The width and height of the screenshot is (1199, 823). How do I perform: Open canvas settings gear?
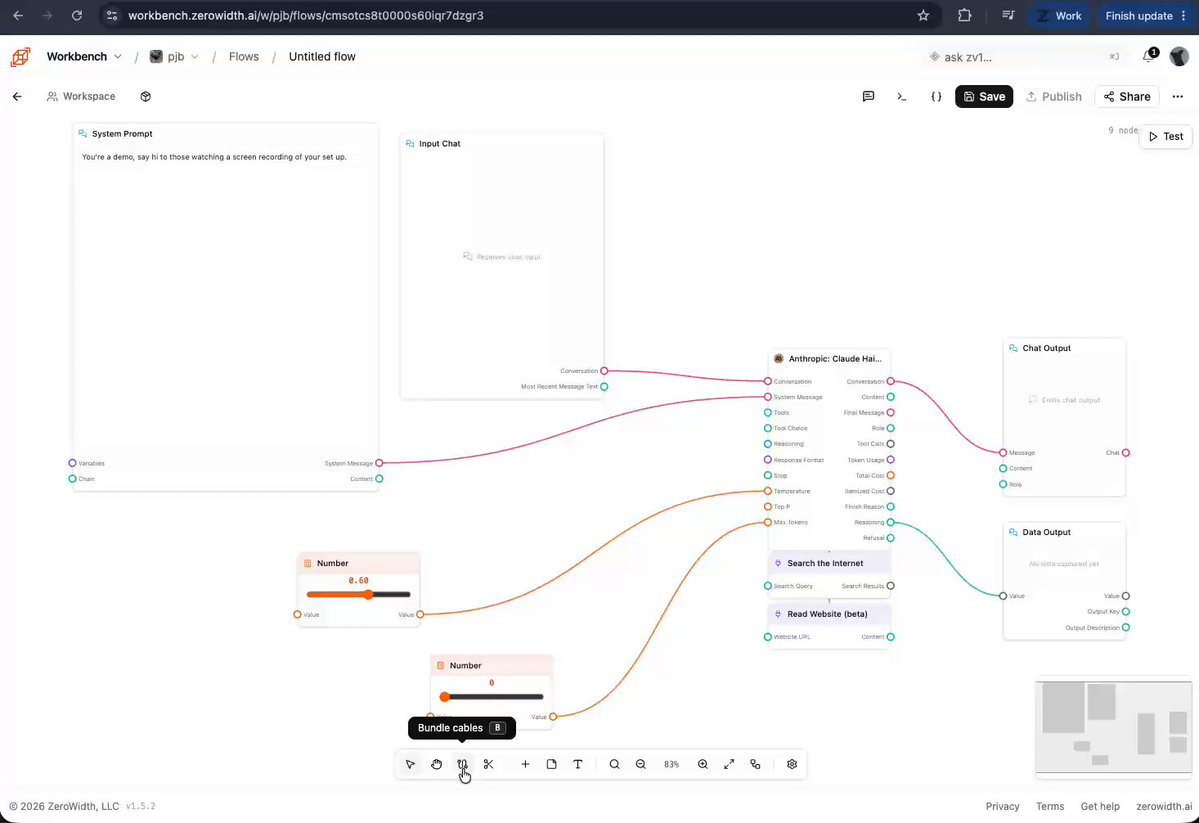click(792, 764)
